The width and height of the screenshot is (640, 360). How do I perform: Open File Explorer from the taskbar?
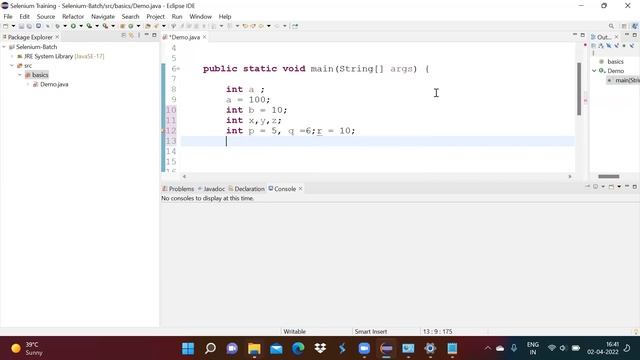click(254, 349)
